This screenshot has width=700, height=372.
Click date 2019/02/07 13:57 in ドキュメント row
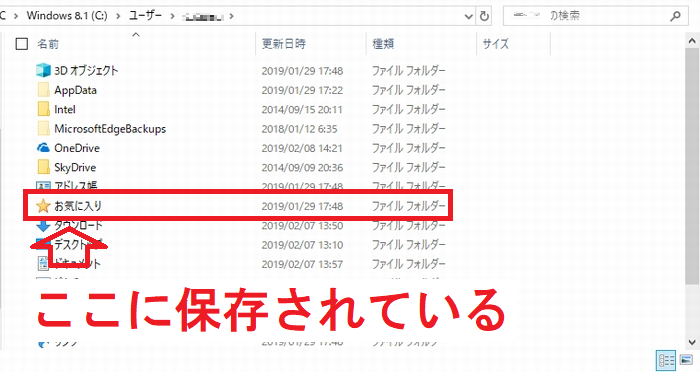tap(302, 264)
